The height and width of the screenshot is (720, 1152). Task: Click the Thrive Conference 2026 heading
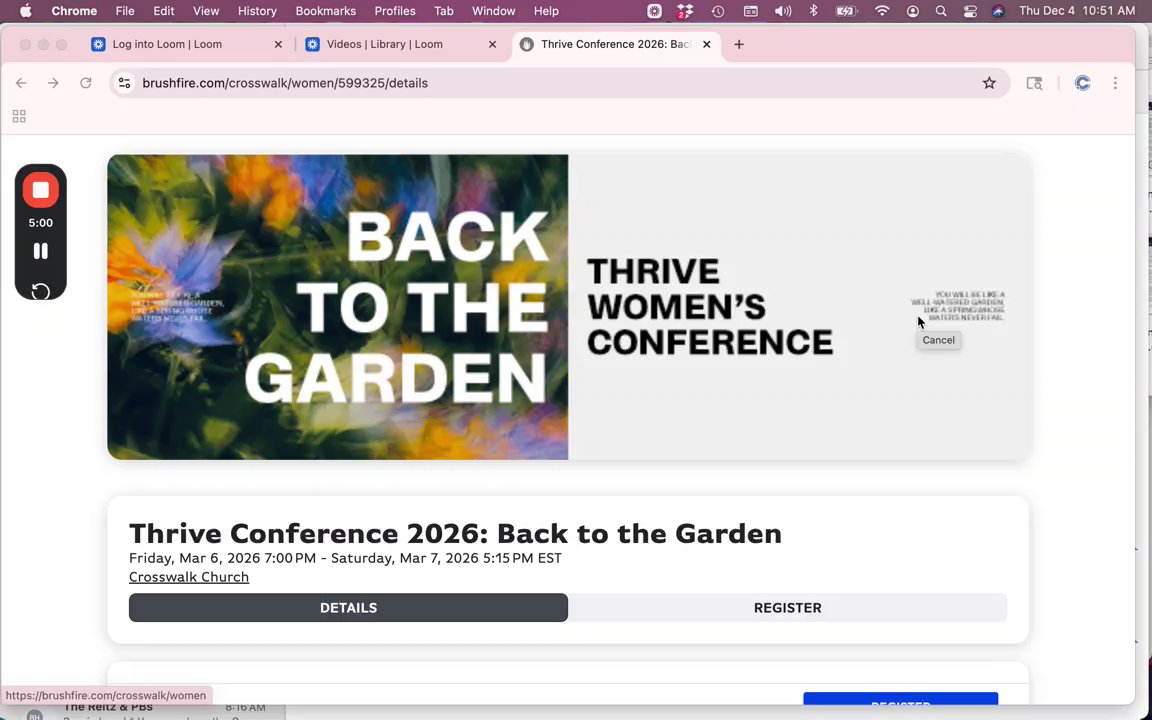click(x=456, y=533)
